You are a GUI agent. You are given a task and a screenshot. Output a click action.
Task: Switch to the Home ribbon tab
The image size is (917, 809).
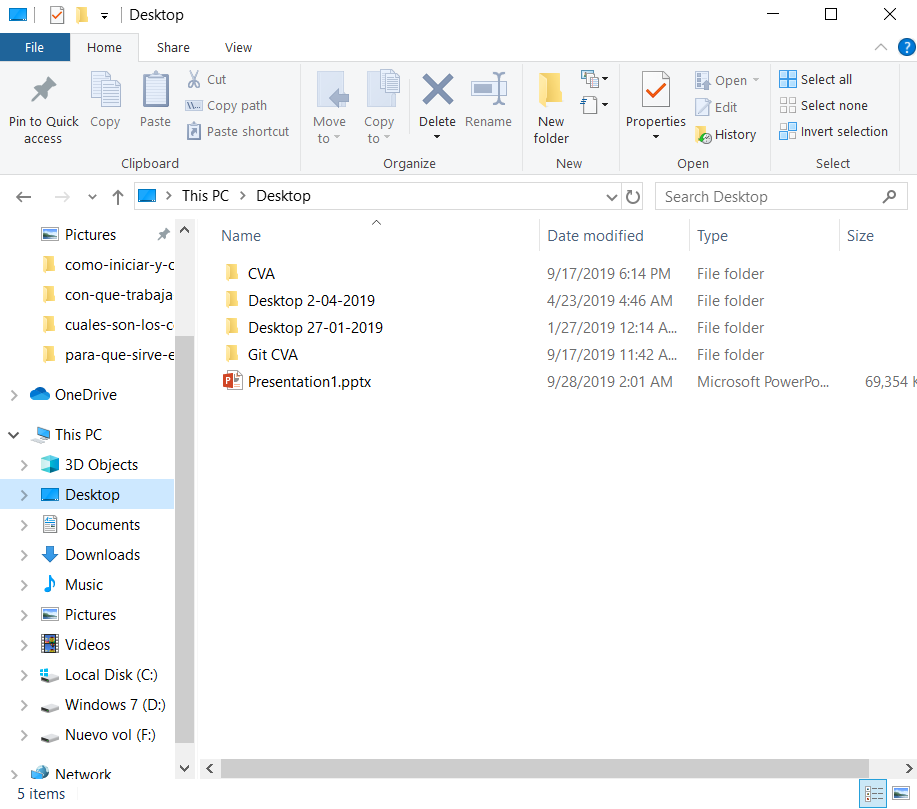tap(104, 47)
